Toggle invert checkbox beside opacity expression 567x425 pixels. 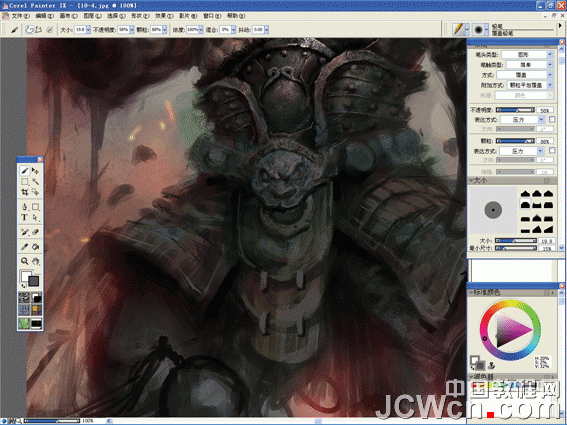[552, 119]
